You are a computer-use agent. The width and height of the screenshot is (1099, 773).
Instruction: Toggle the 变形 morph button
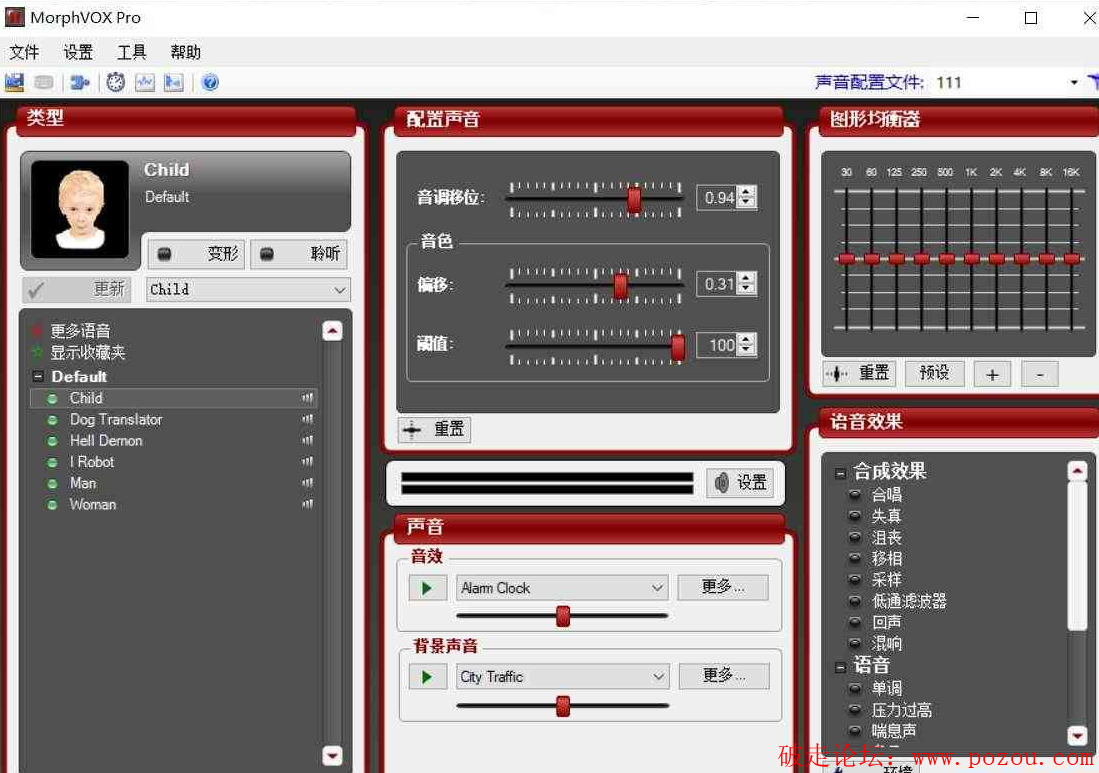click(196, 253)
